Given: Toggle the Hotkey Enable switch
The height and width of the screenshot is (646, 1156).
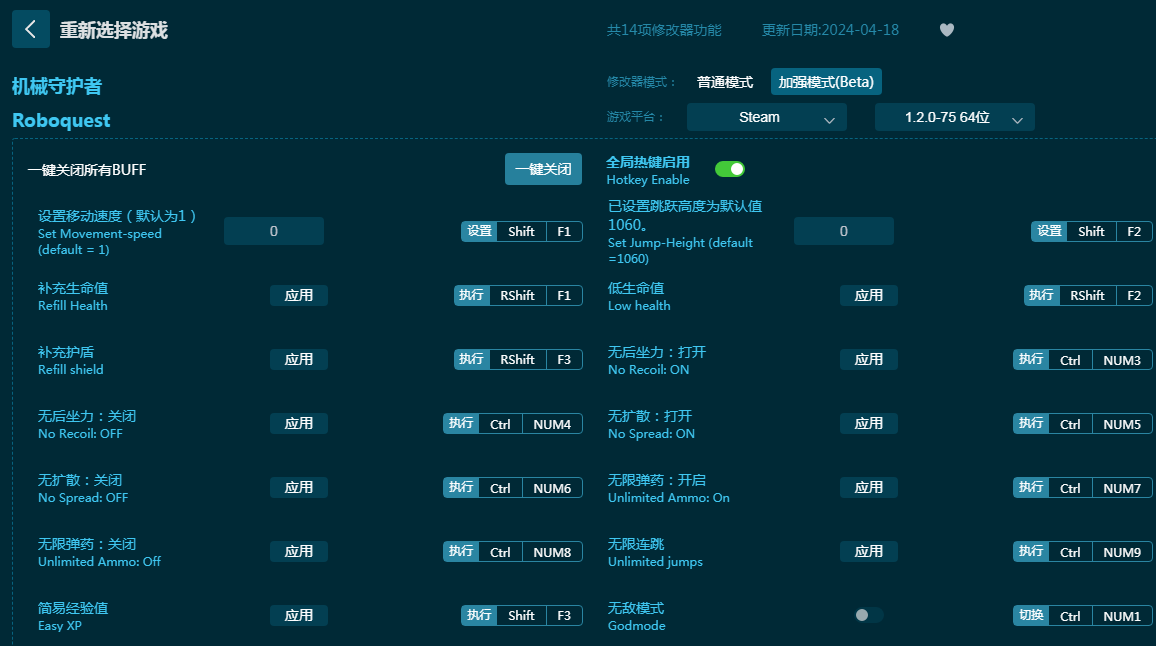Looking at the screenshot, I should click(730, 170).
